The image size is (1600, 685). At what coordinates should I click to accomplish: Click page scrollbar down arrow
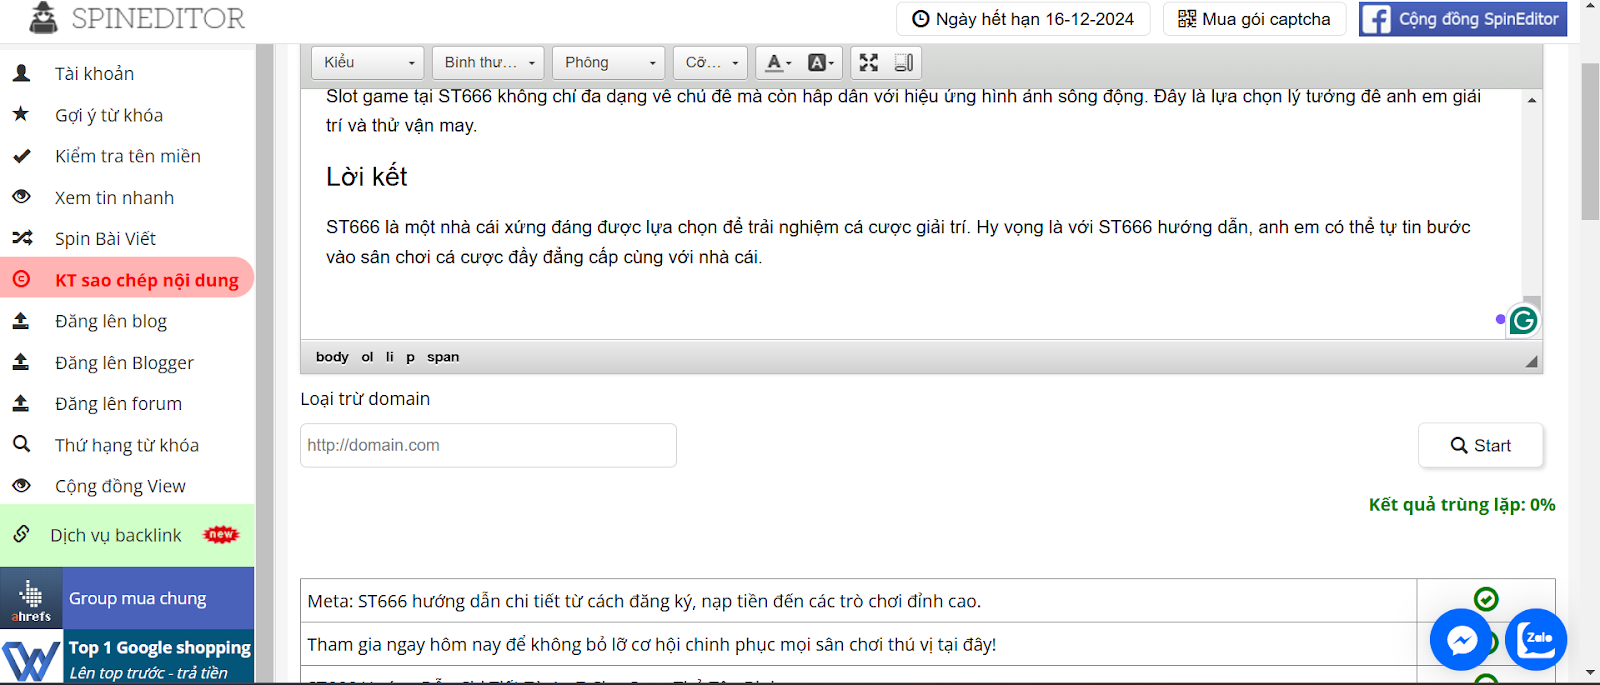pyautogui.click(x=1590, y=674)
